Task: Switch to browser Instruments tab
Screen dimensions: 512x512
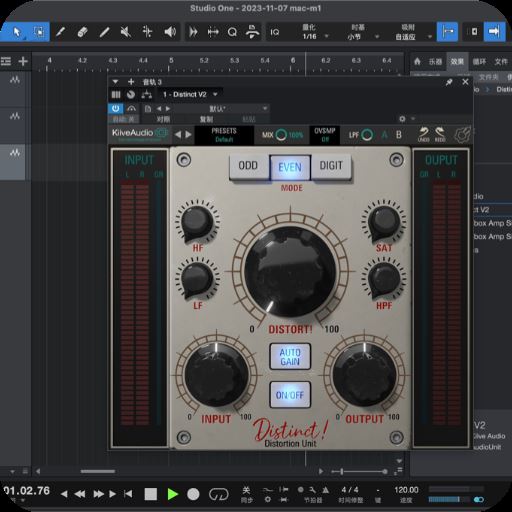Action: (x=435, y=62)
